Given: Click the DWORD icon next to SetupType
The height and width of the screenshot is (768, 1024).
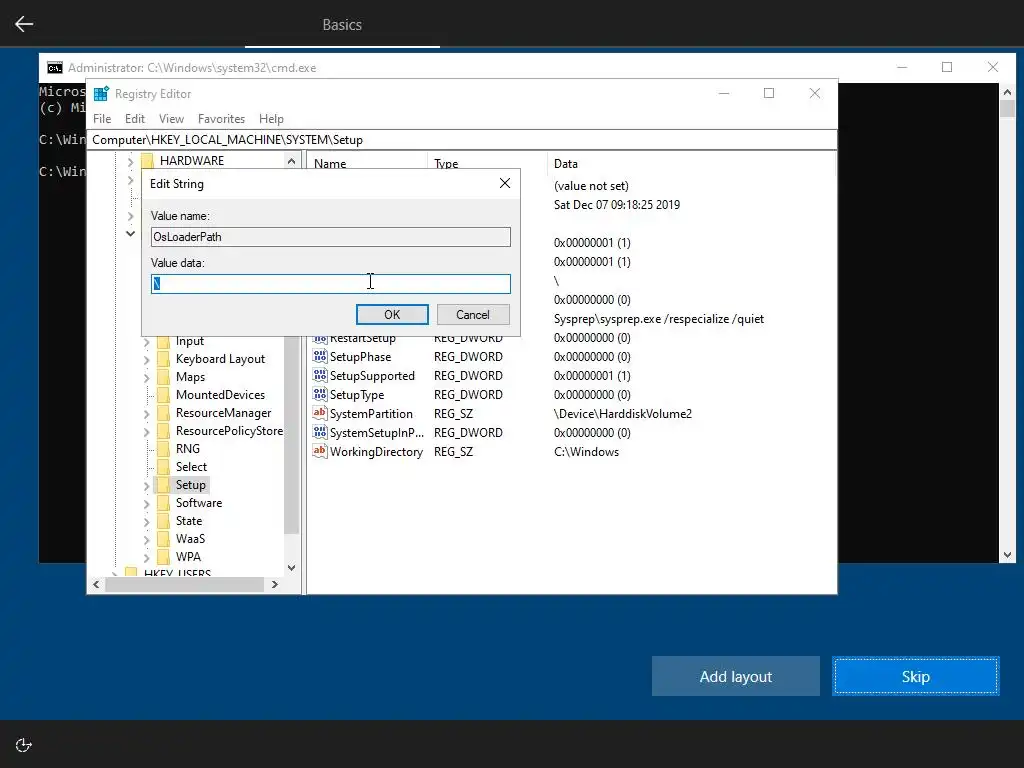Looking at the screenshot, I should 319,394.
